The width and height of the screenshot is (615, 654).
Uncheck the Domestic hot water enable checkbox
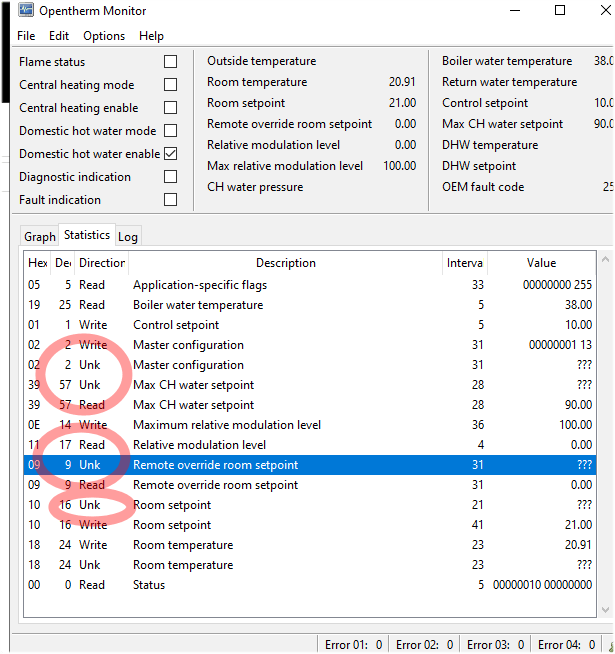tap(170, 153)
